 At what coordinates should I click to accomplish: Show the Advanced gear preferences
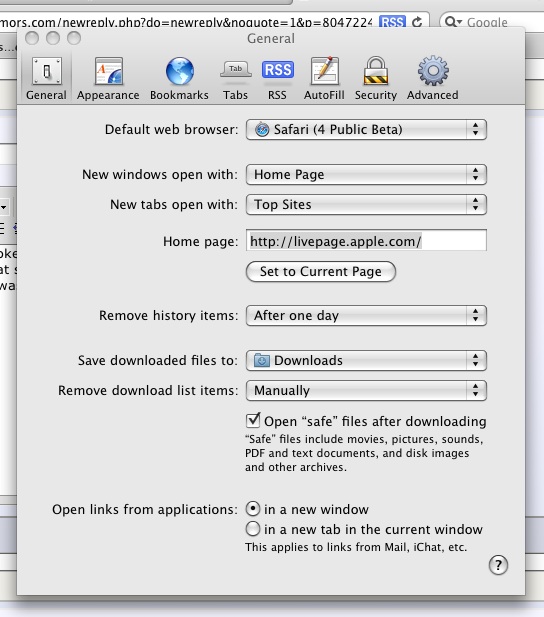(433, 78)
